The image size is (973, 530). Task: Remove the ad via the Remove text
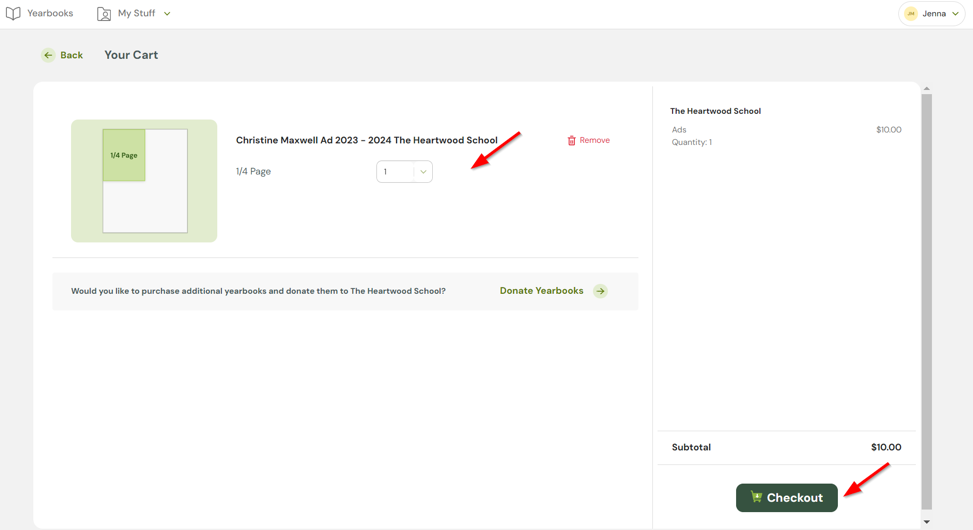pos(594,141)
